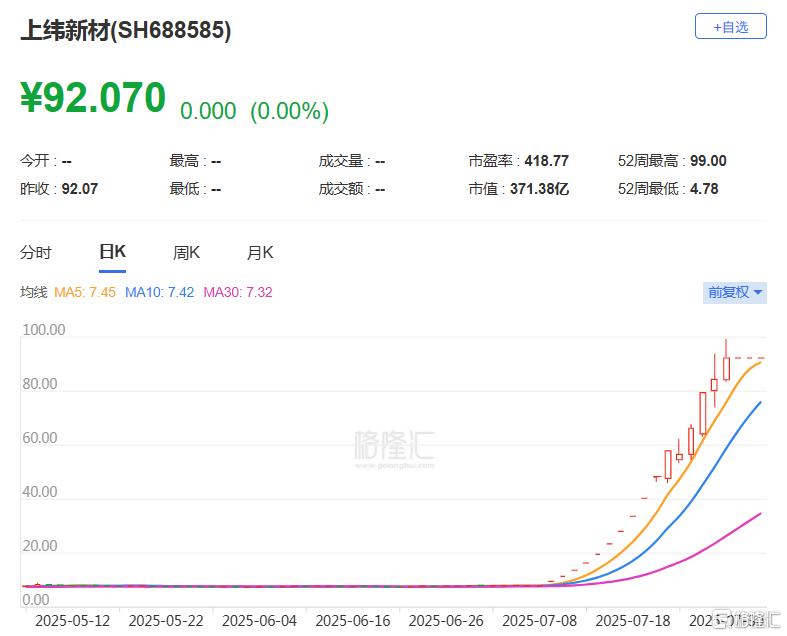The height and width of the screenshot is (636, 787).
Task: Click the 成交量 label
Action: [x=341, y=161]
